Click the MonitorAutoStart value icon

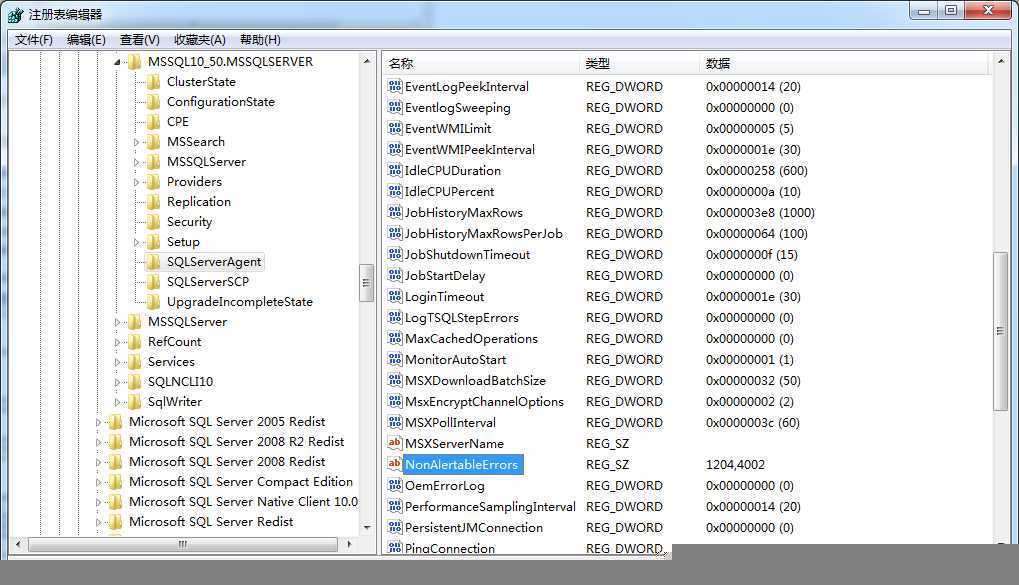click(x=394, y=359)
